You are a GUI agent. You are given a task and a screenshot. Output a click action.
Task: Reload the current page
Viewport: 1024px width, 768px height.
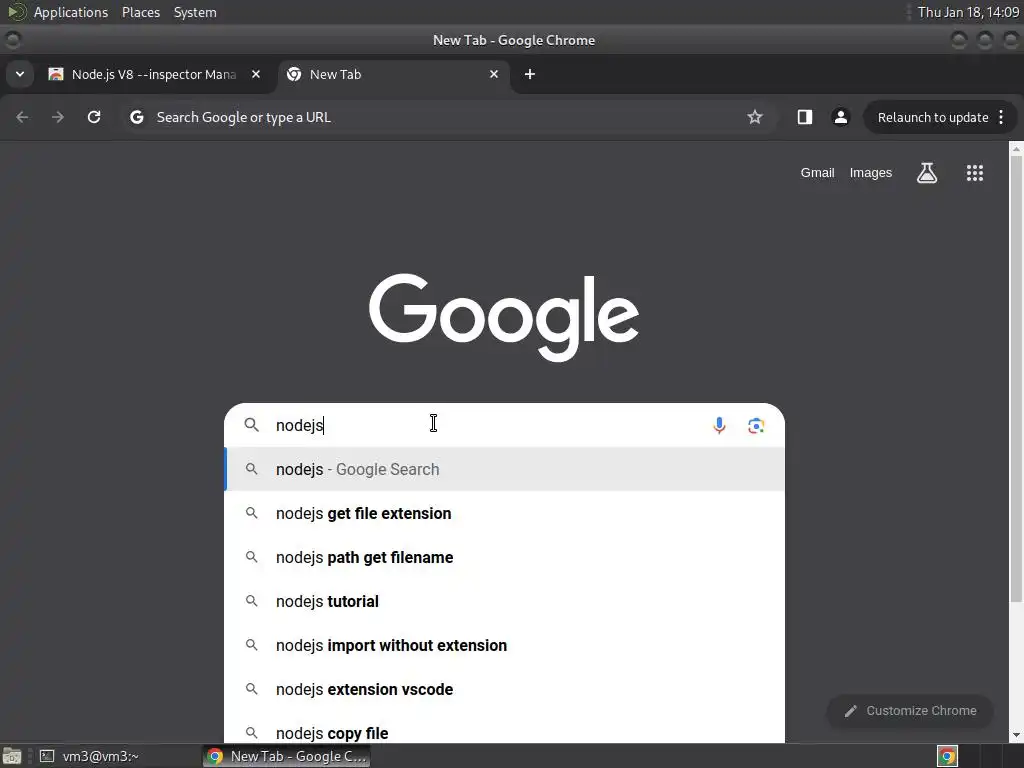point(94,117)
